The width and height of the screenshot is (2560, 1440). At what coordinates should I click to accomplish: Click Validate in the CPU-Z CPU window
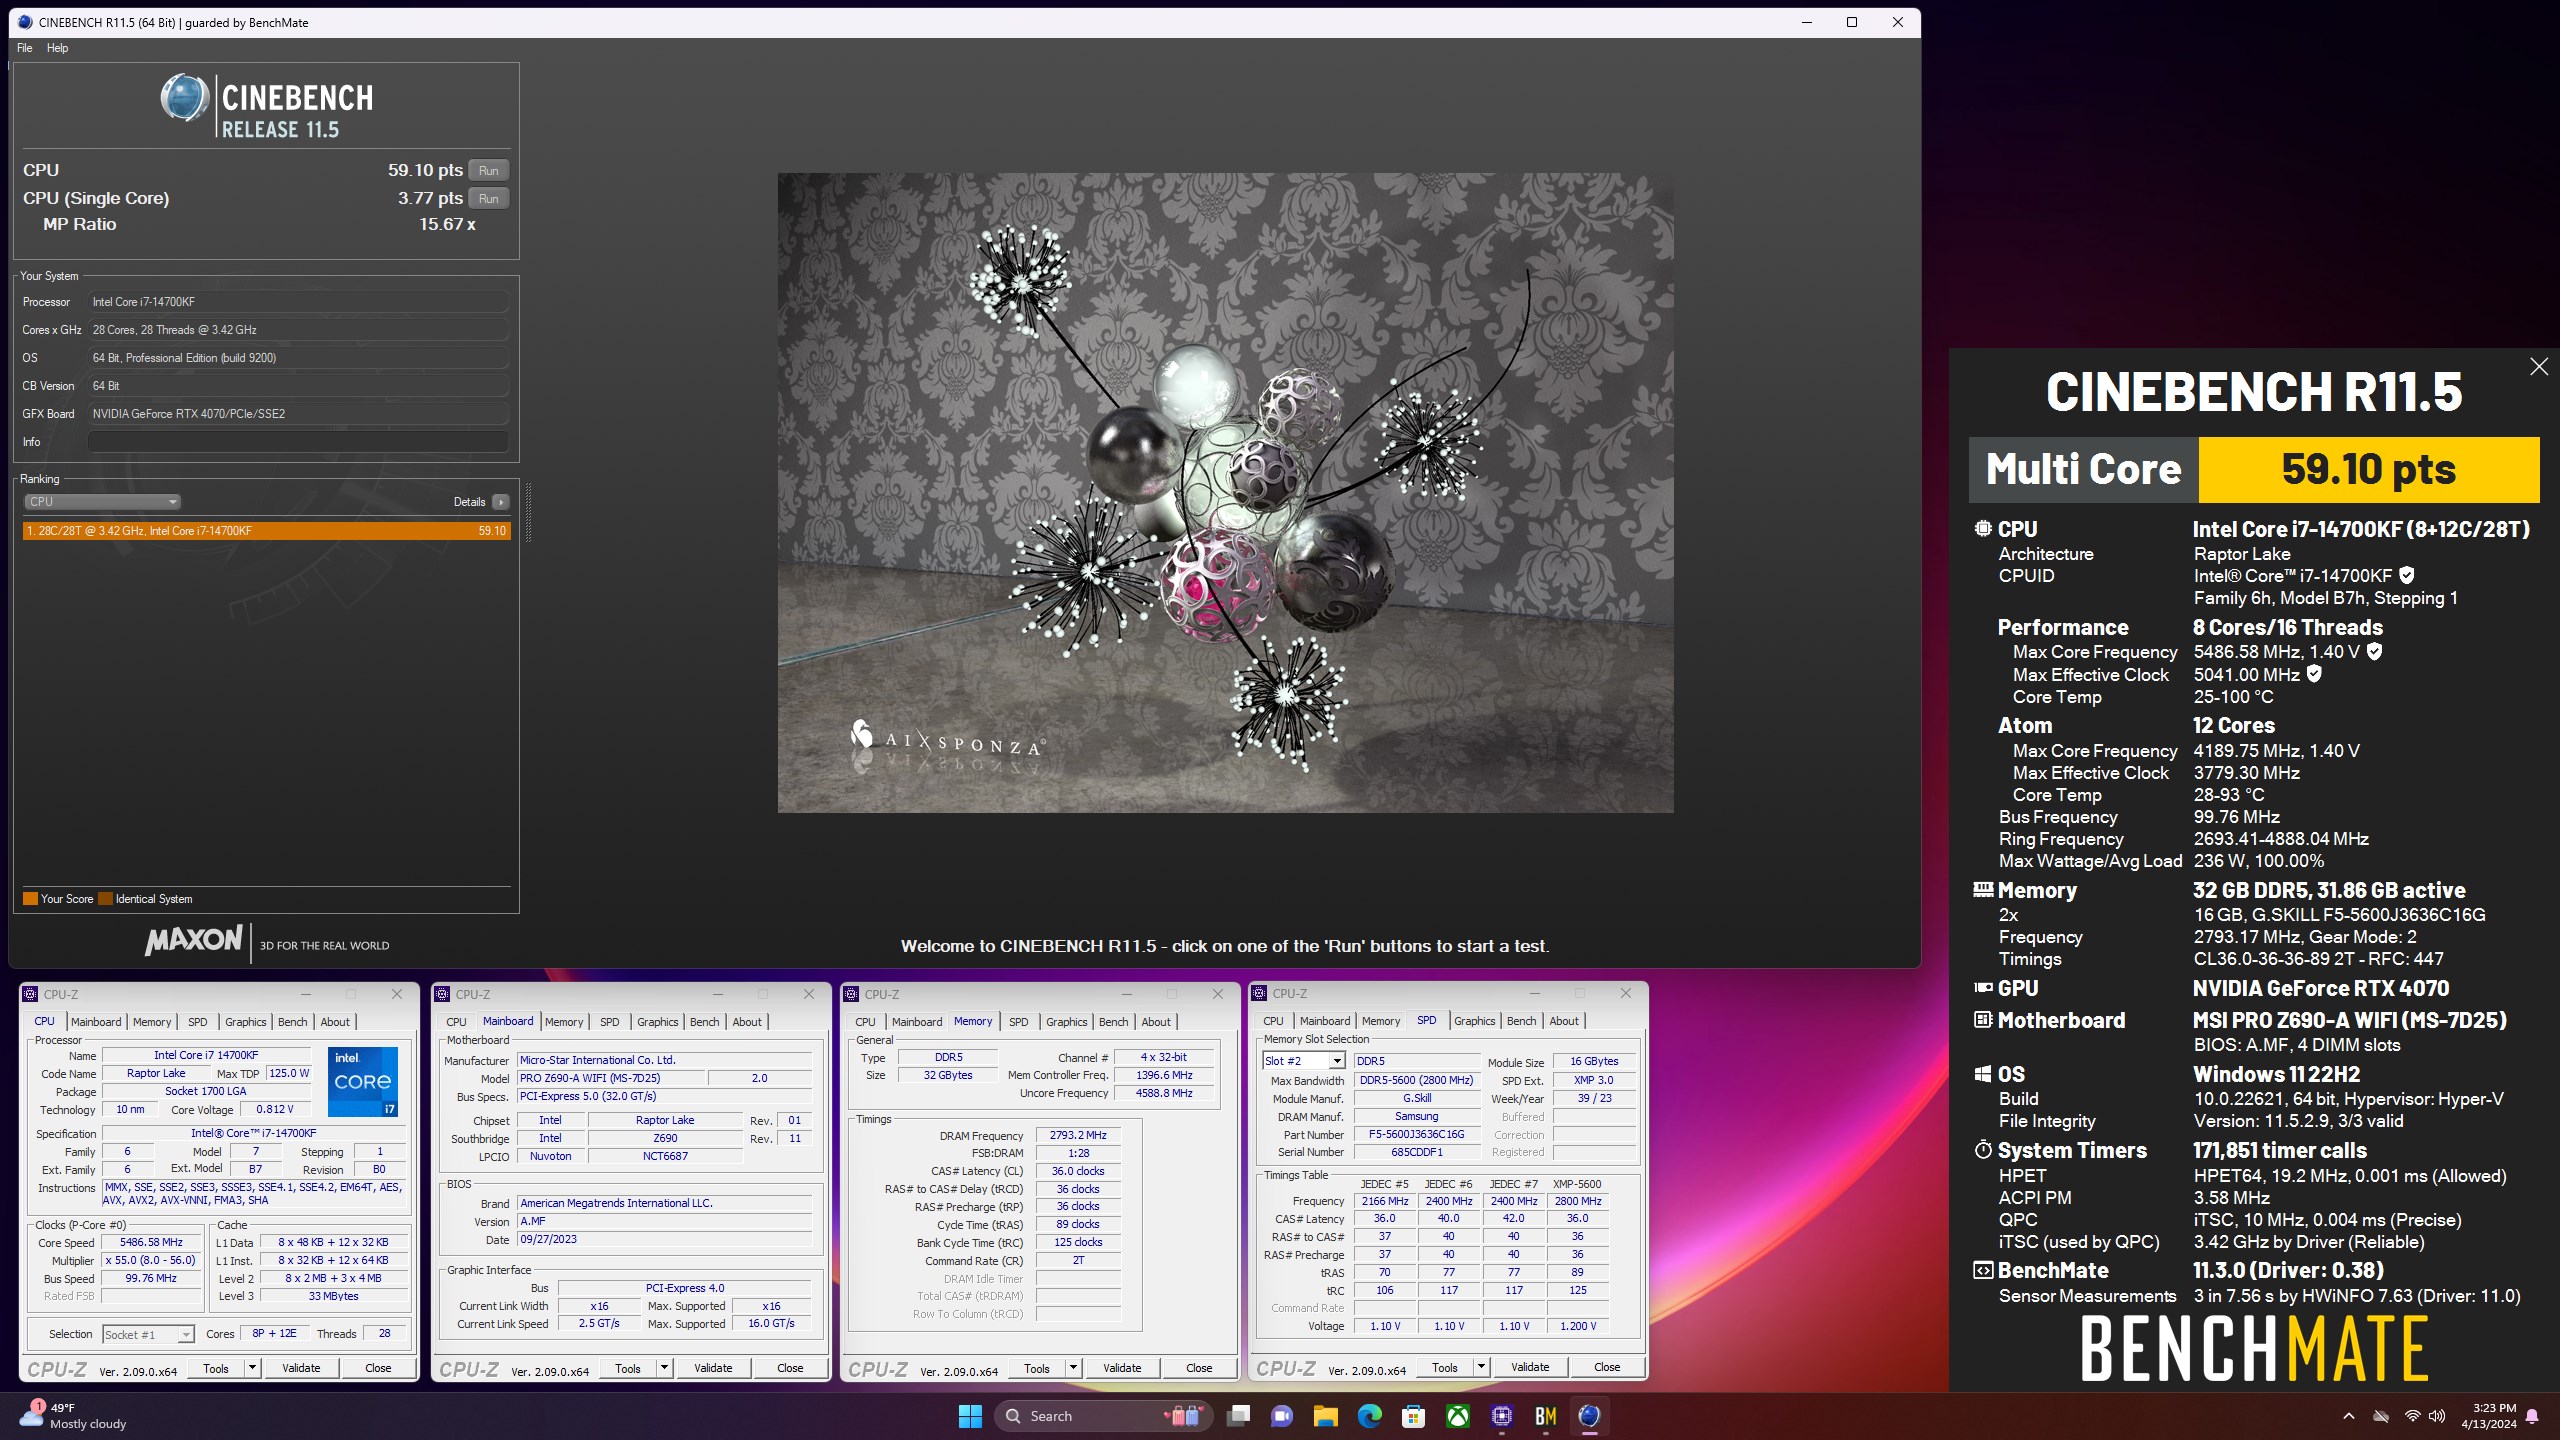301,1368
